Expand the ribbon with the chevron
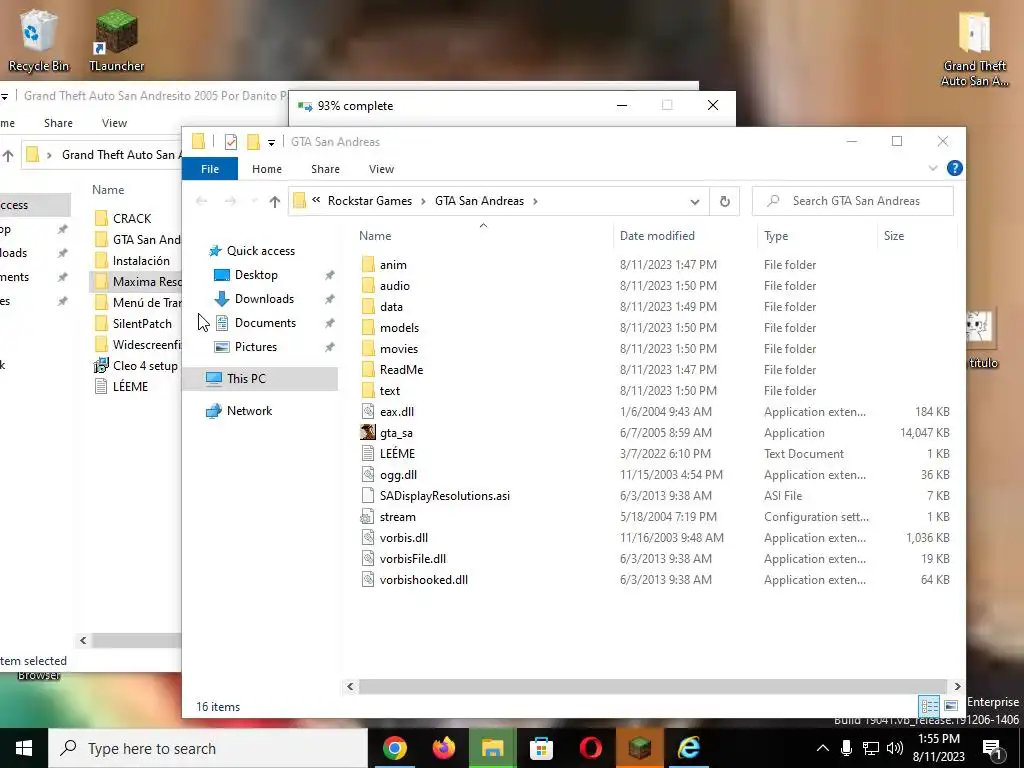 (x=933, y=168)
